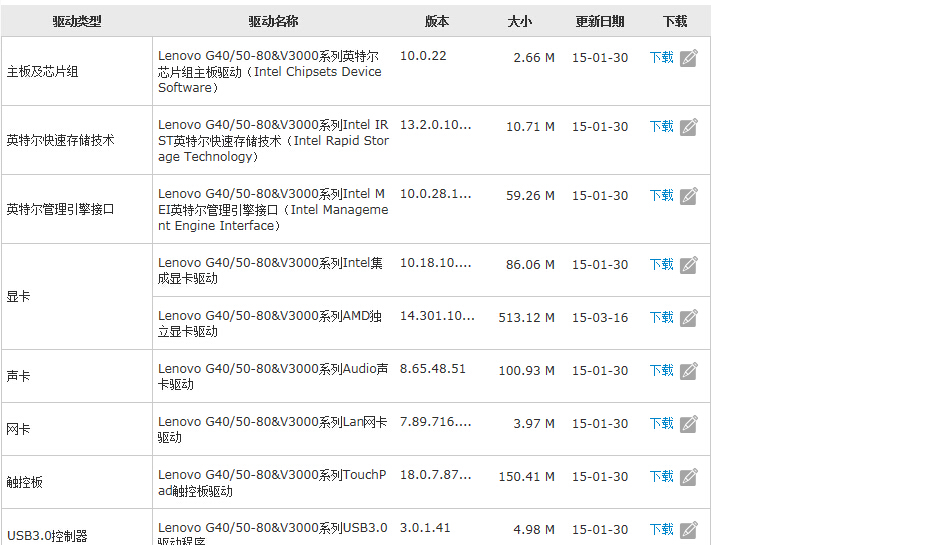Click edit icon for Intel chipset driver row
Viewport: 934px width, 545px height.
pyautogui.click(x=689, y=58)
